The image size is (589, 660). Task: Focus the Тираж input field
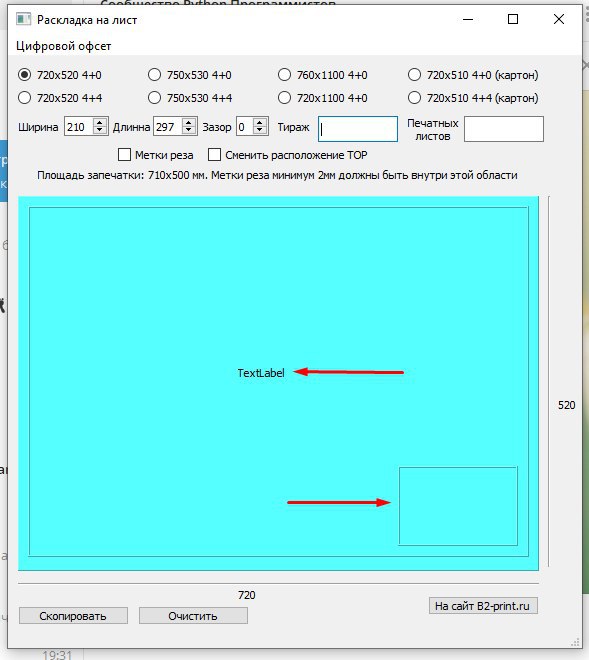point(358,129)
